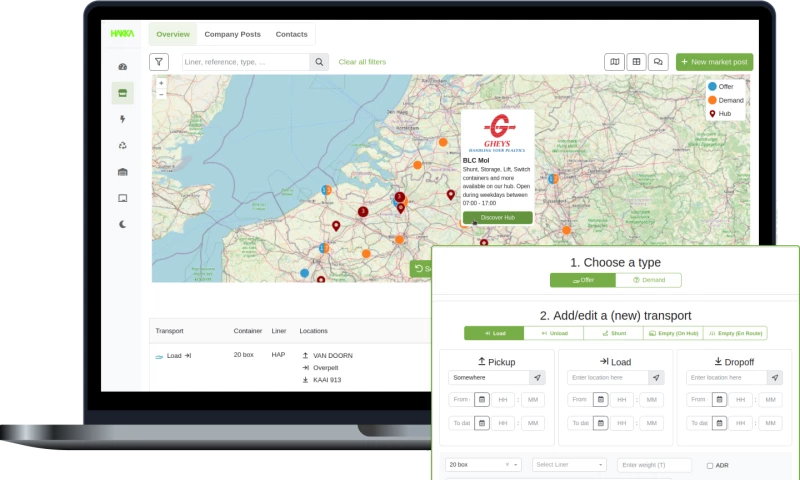Toggle dark mode with the moon icon
The height and width of the screenshot is (480, 800).
(x=122, y=224)
